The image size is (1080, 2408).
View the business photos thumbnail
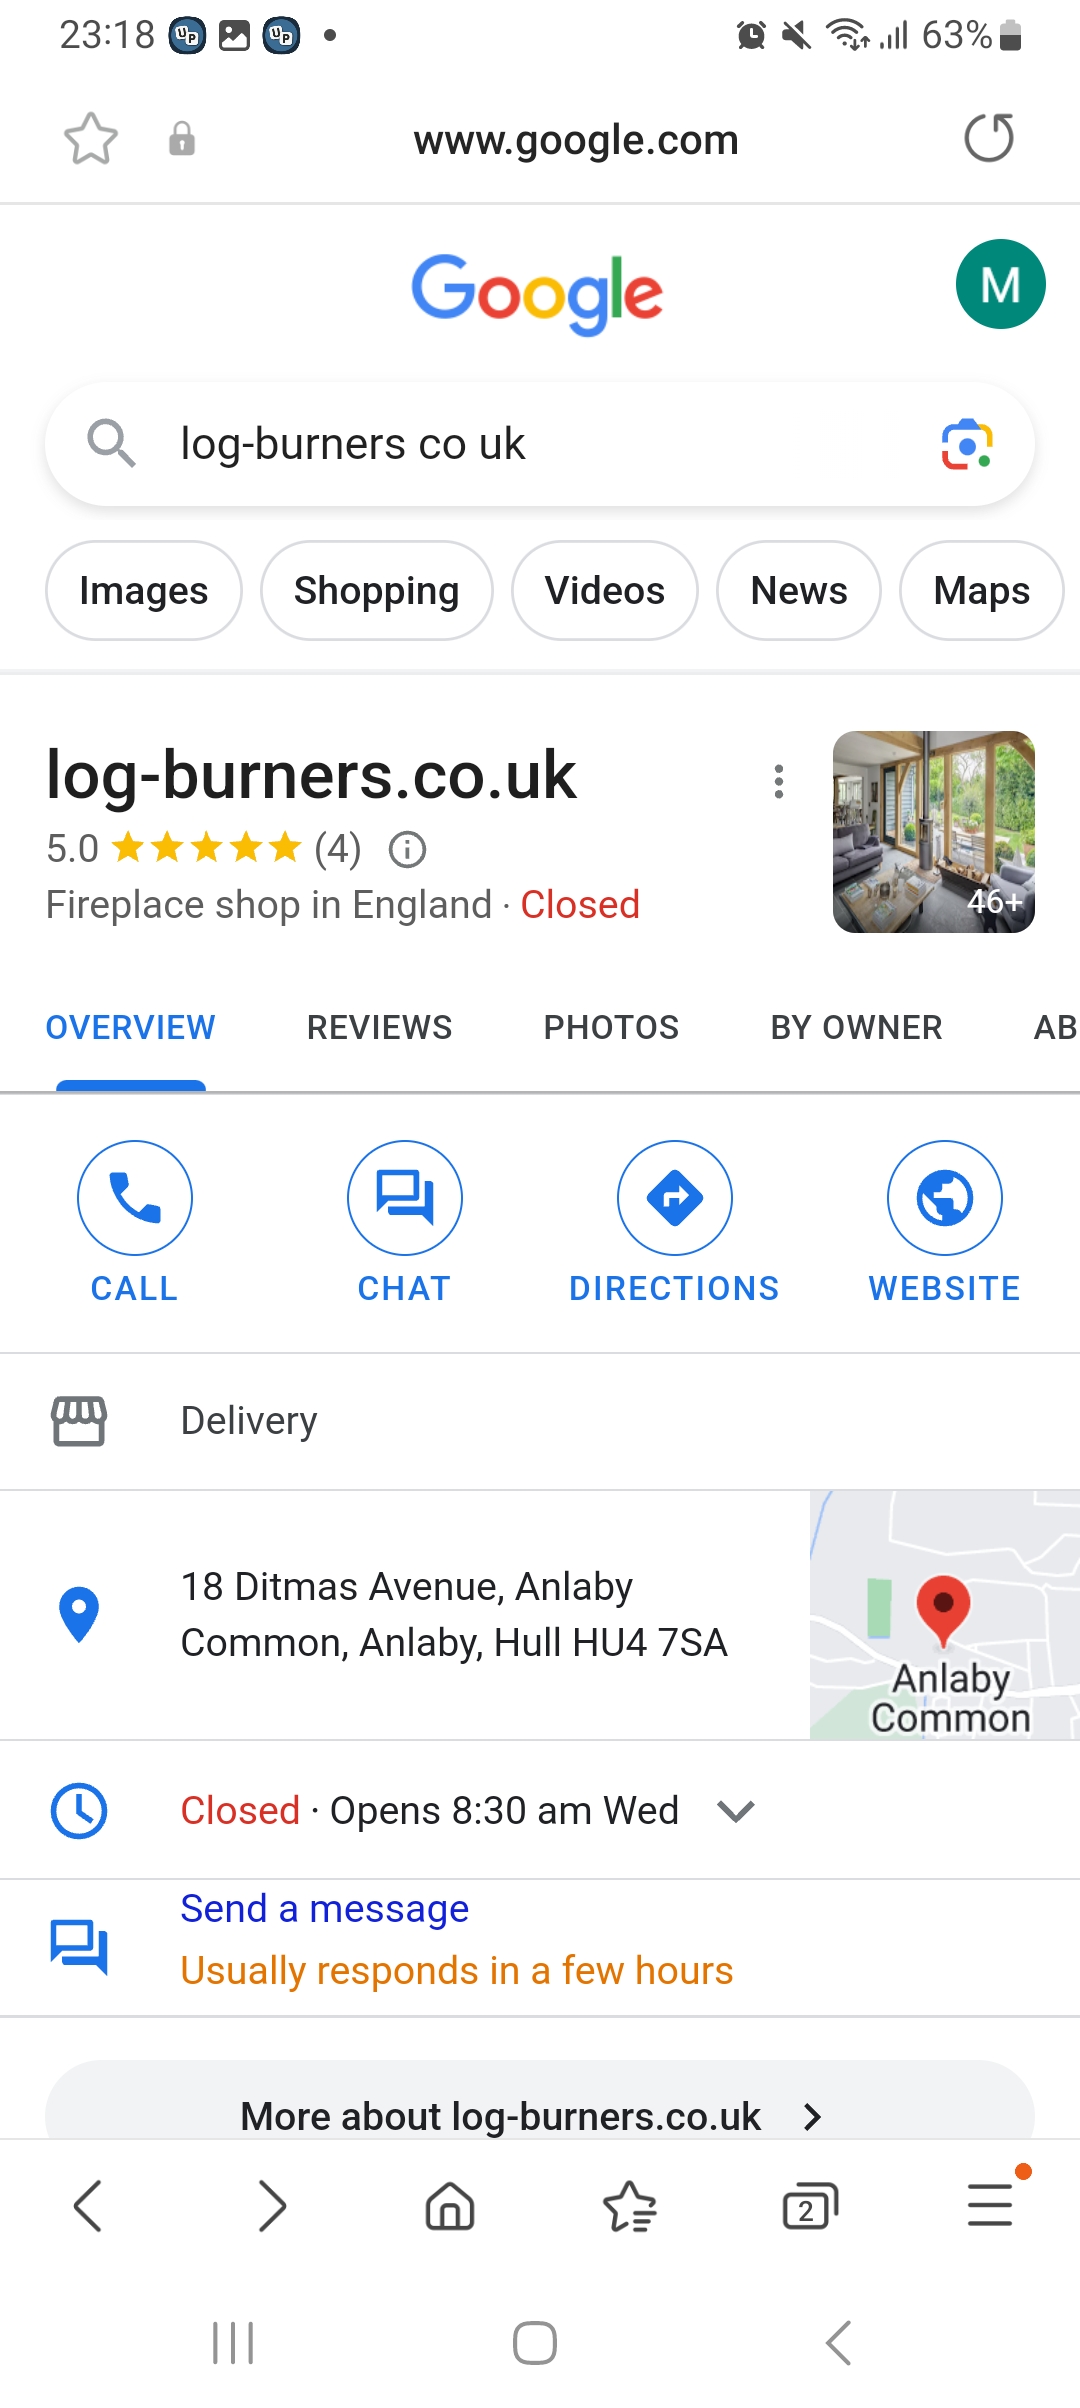934,832
